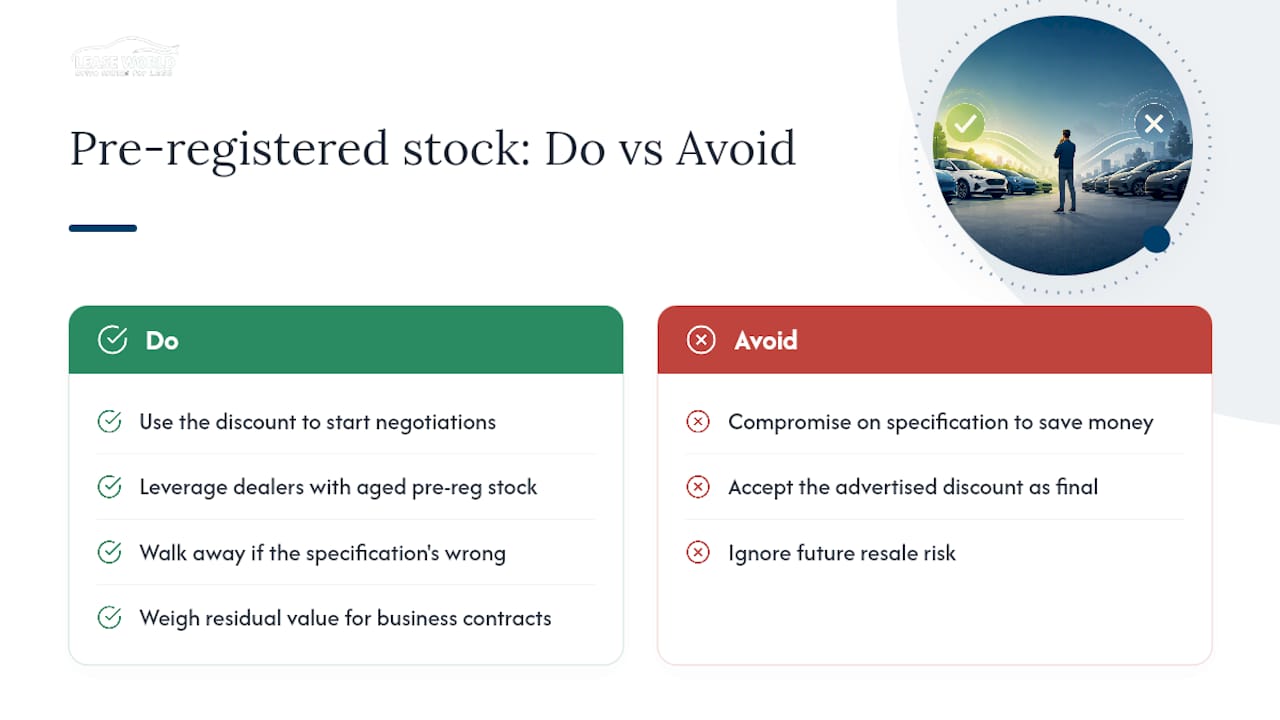Click the X badge on the circular photo
The image size is (1280, 720).
click(x=1154, y=124)
